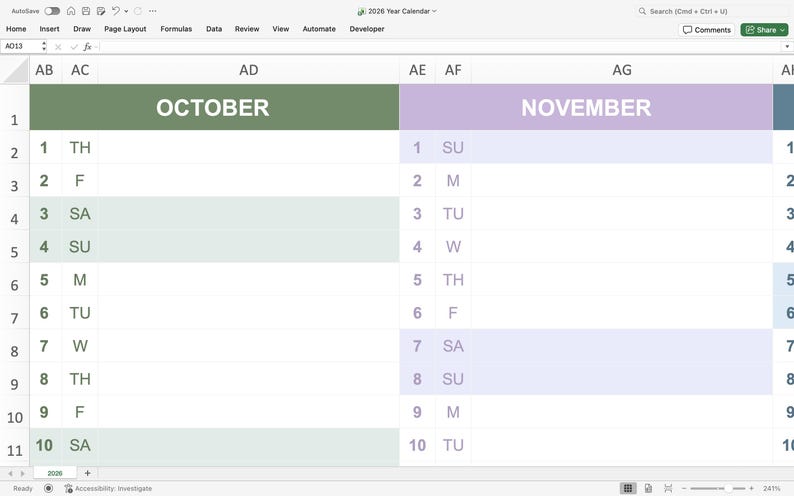Open the Home ribbon tab
Viewport: 794px width, 496px height.
pos(16,29)
